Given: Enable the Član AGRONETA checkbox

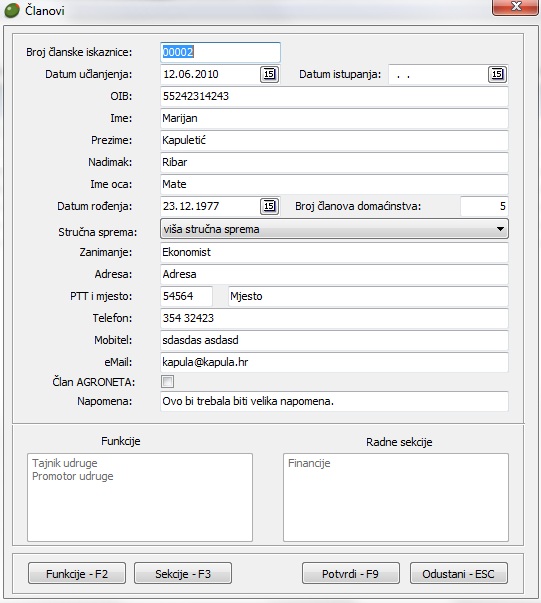Looking at the screenshot, I should coord(167,381).
